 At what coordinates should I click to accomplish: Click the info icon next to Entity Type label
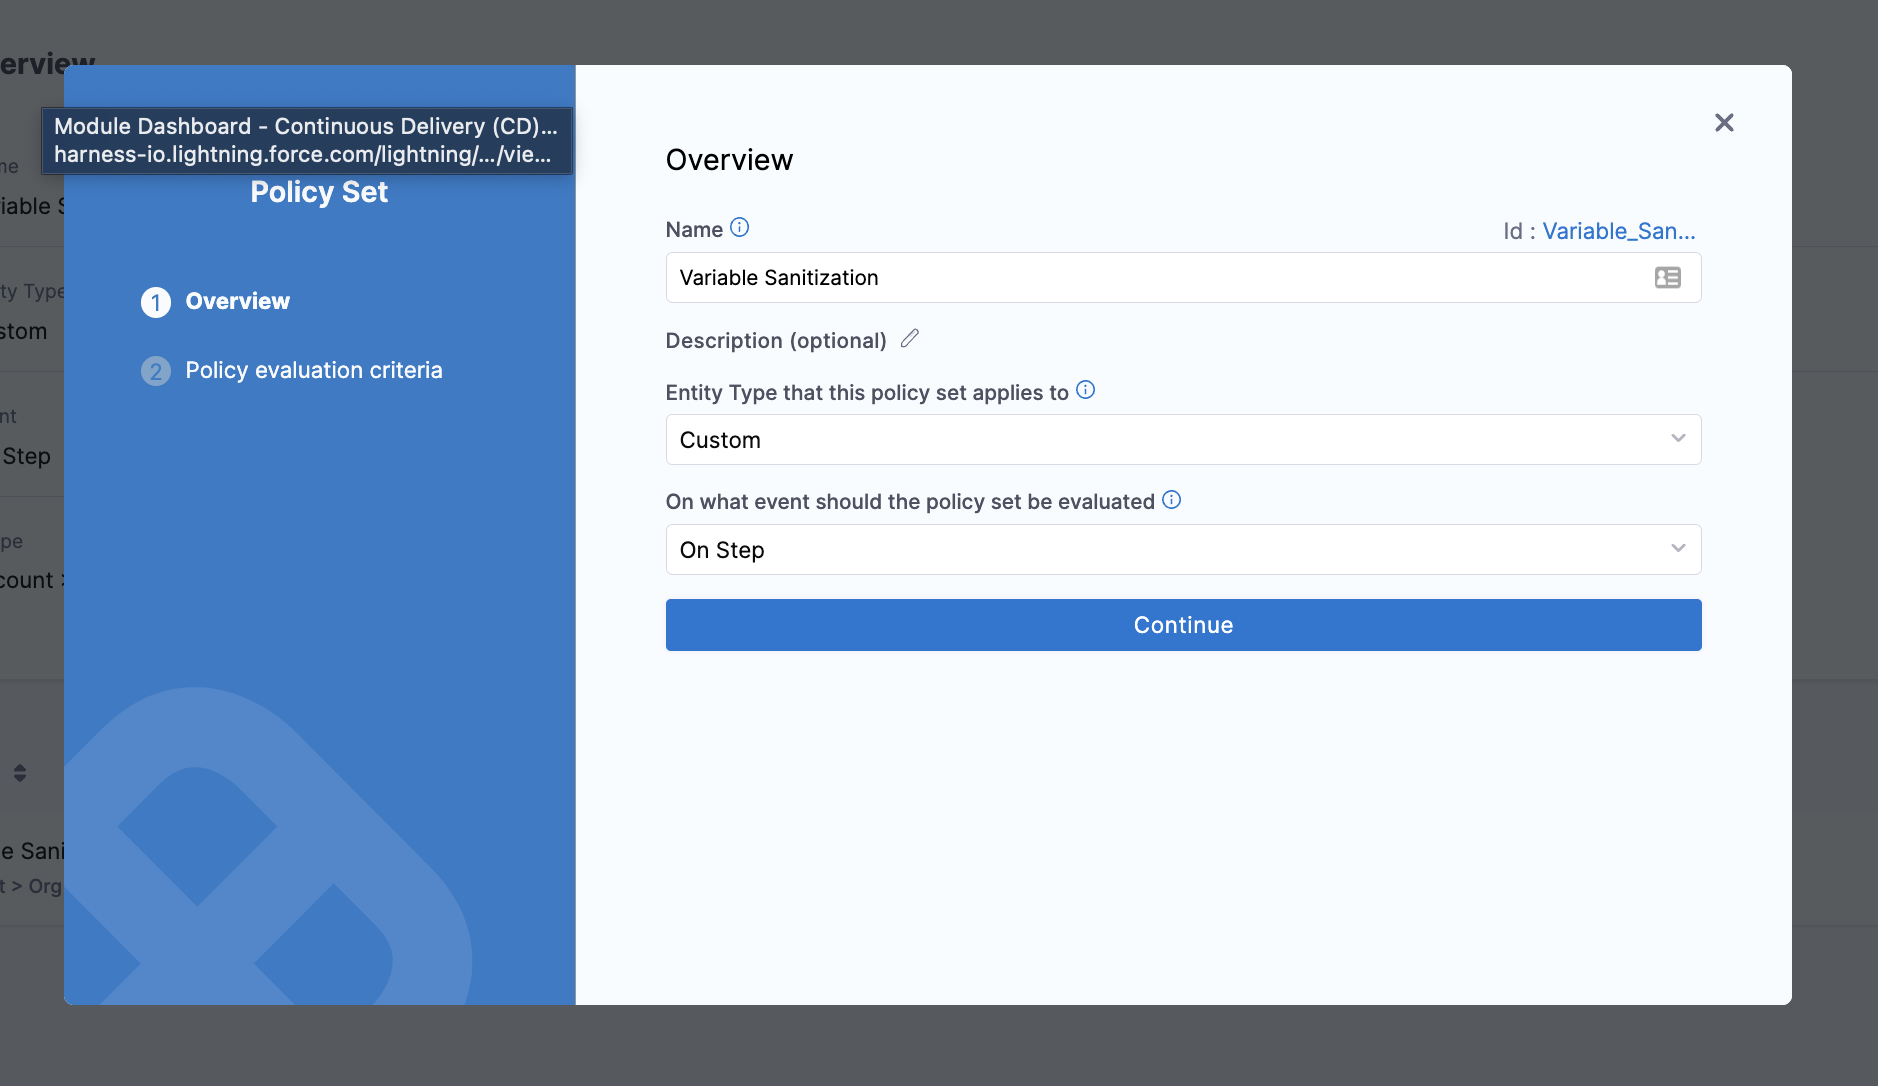point(1085,391)
